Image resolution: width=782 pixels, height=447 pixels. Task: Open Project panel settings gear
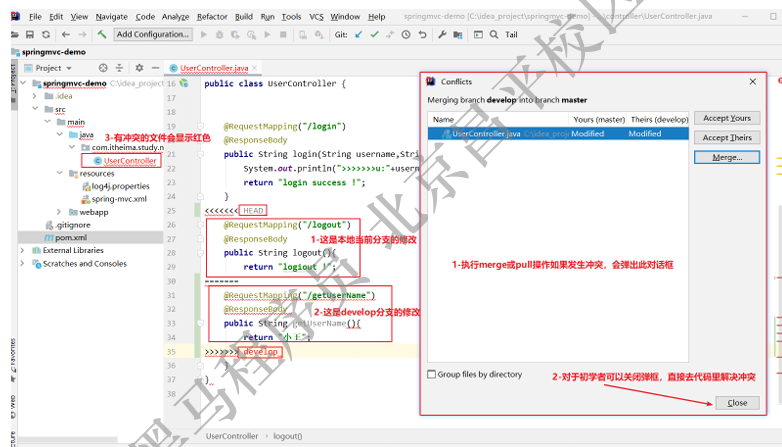tap(139, 68)
